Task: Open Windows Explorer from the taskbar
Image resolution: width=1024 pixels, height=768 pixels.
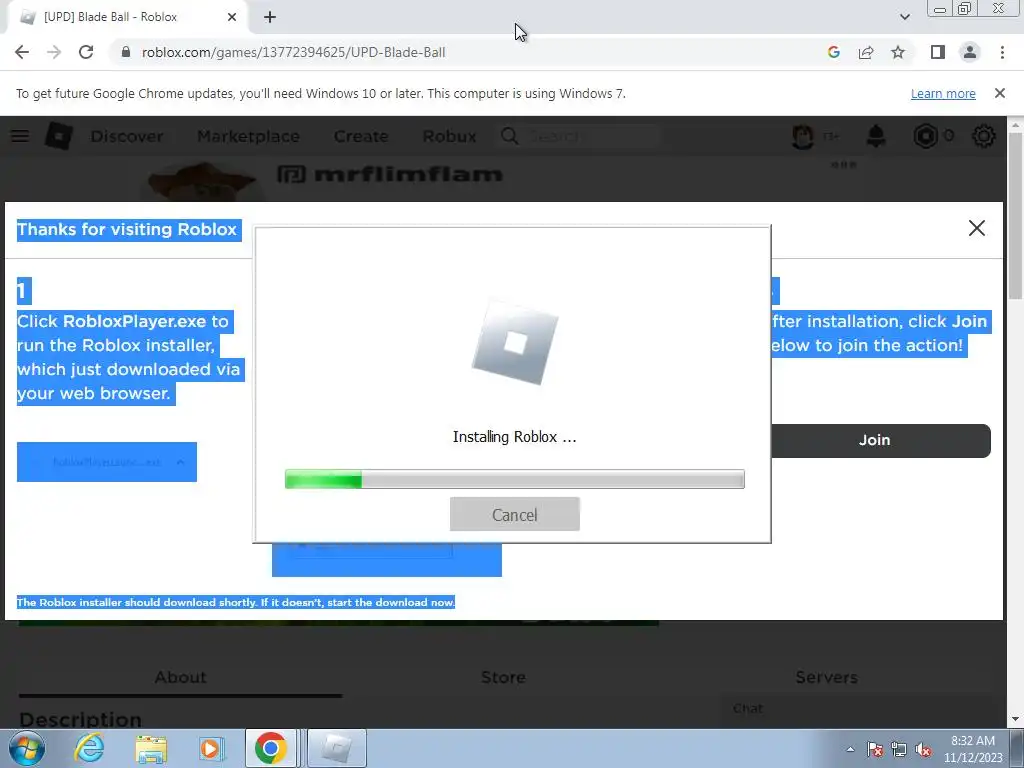Action: [x=151, y=748]
